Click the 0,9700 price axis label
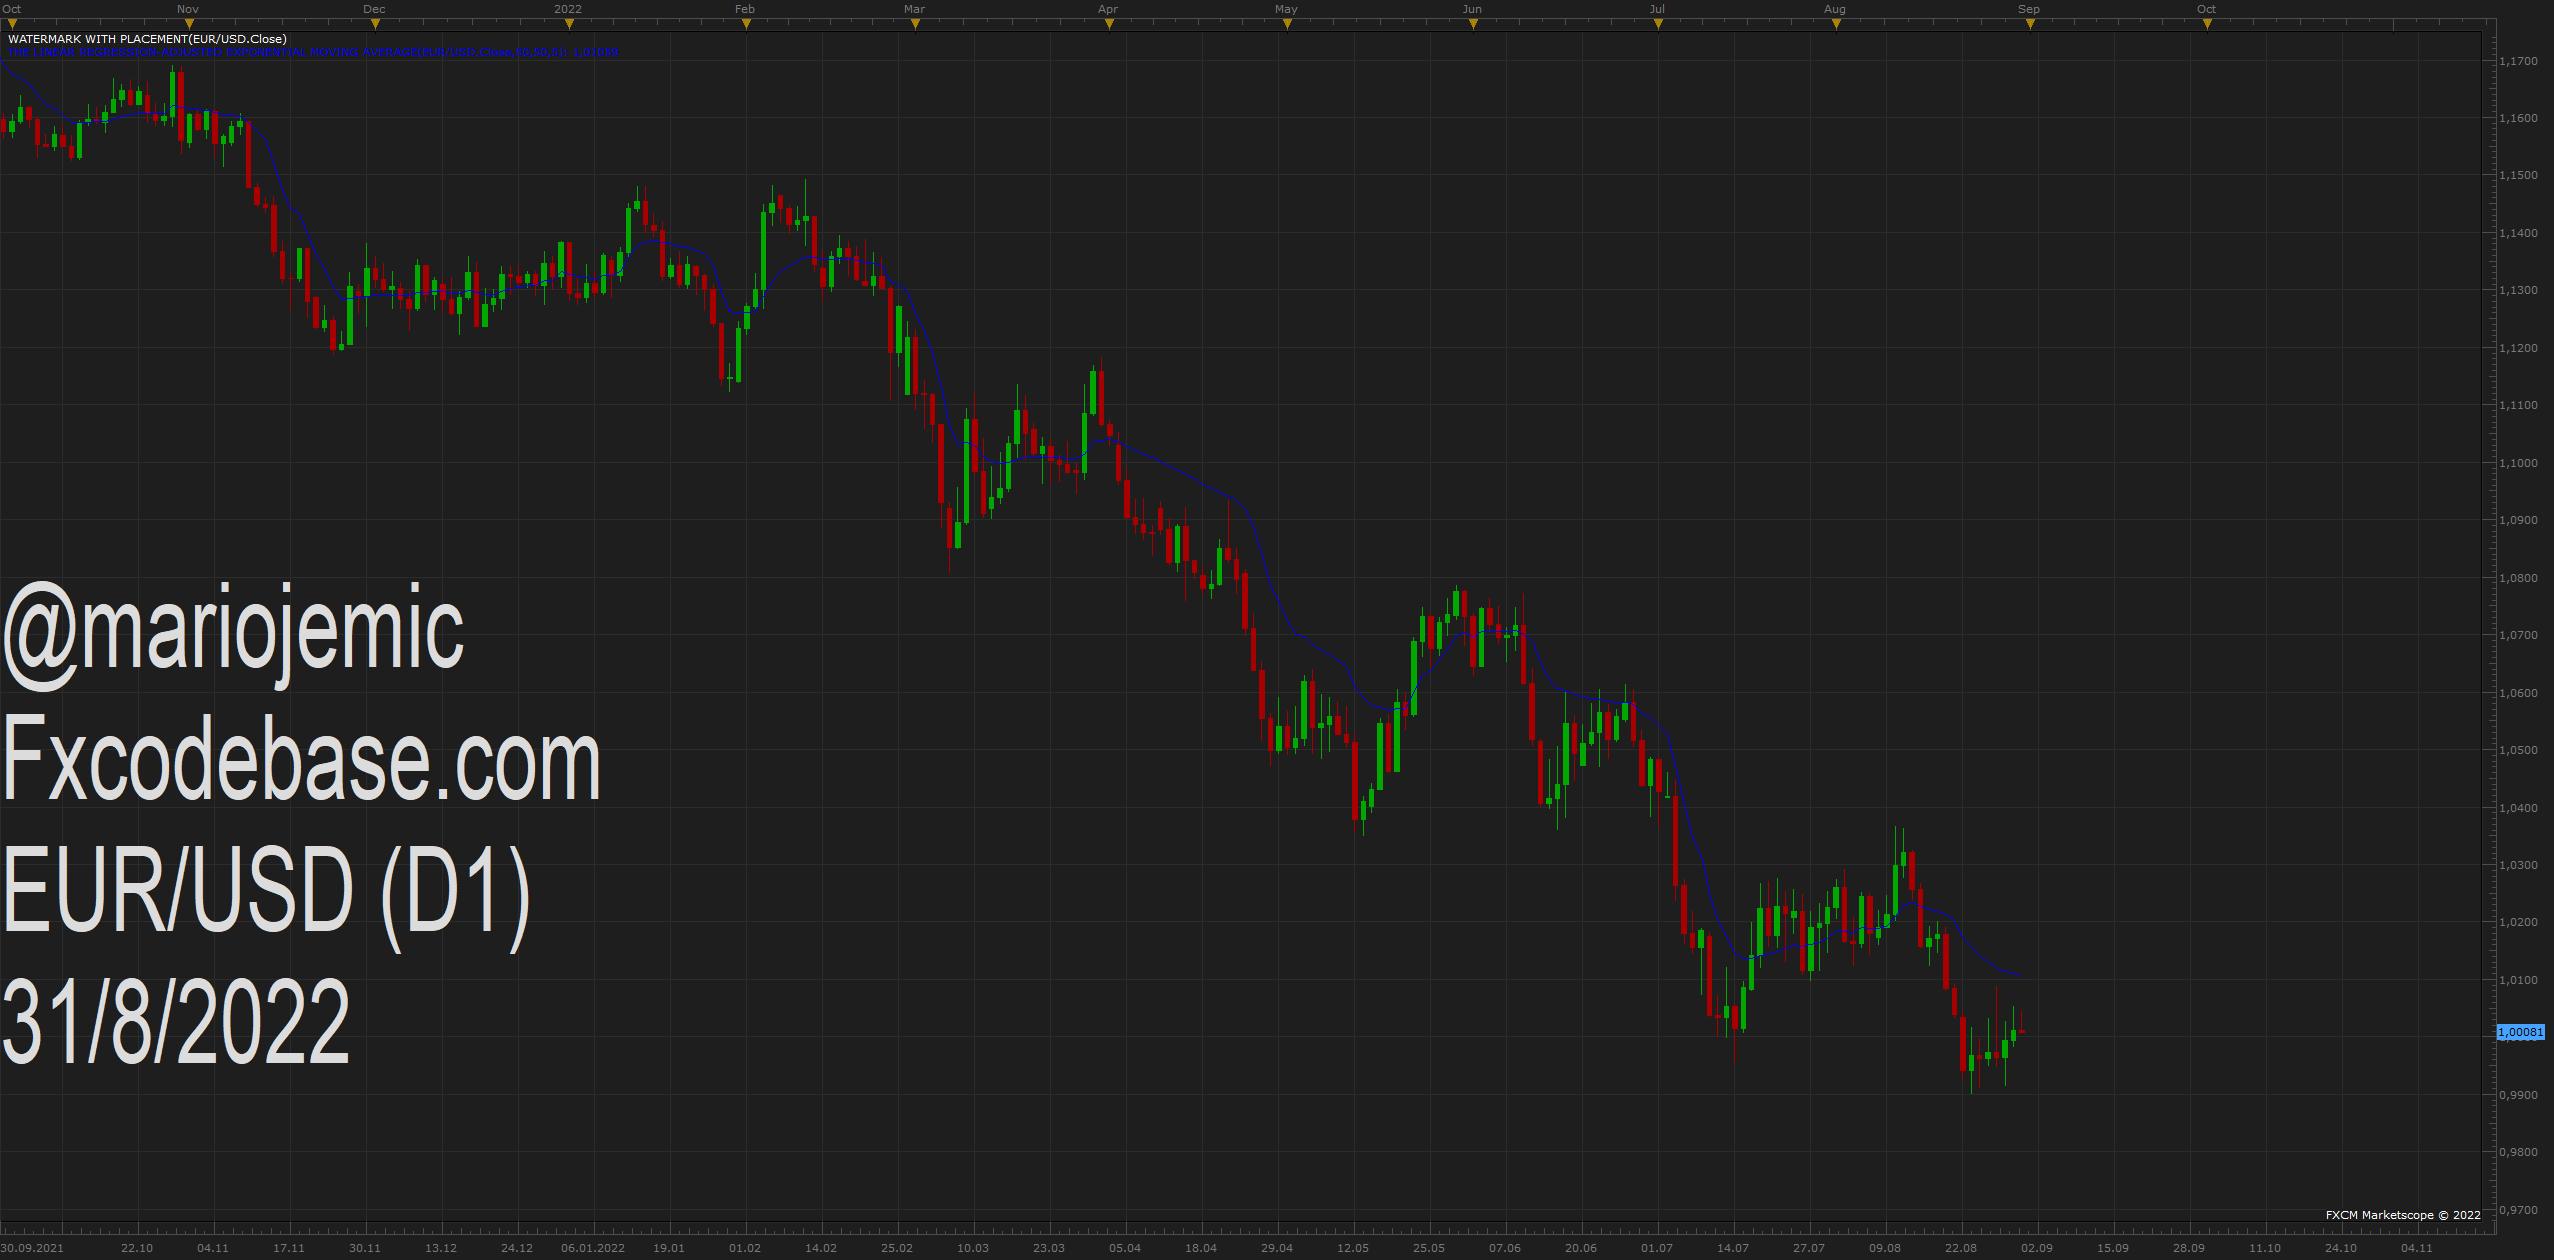The image size is (2554, 1260). (x=2518, y=1210)
